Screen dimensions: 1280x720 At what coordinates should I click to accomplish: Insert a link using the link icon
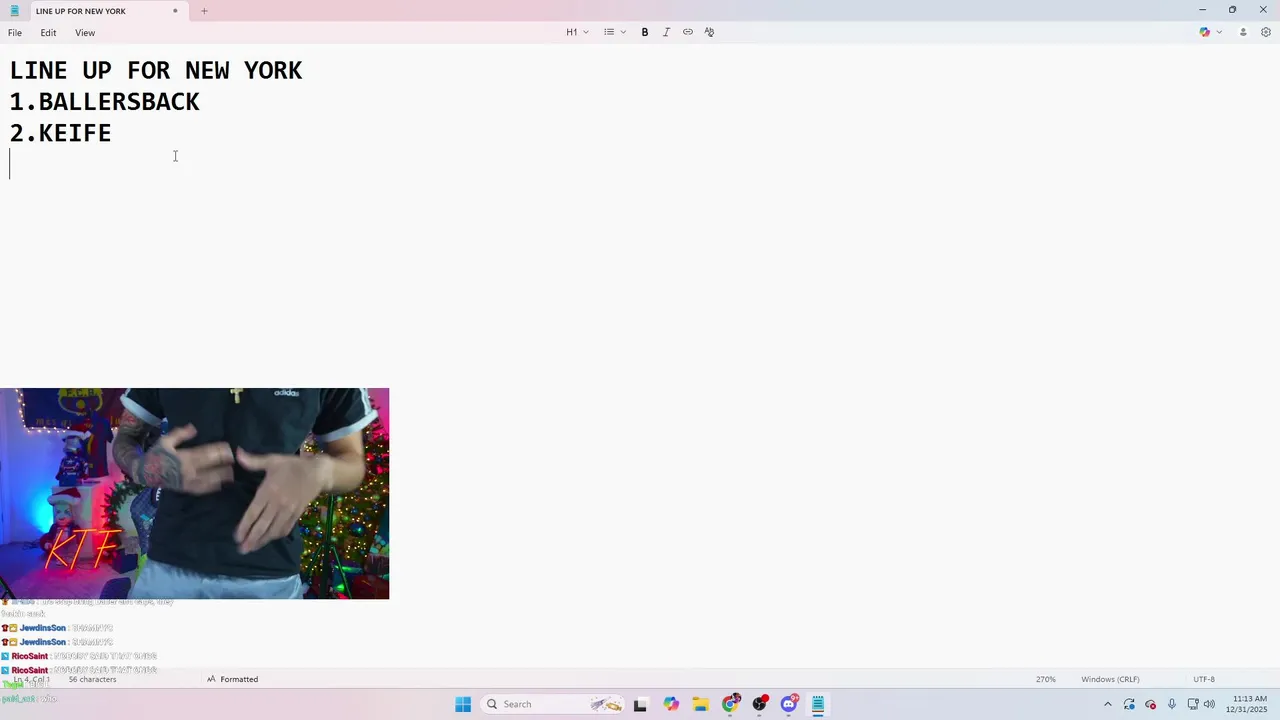coord(688,32)
